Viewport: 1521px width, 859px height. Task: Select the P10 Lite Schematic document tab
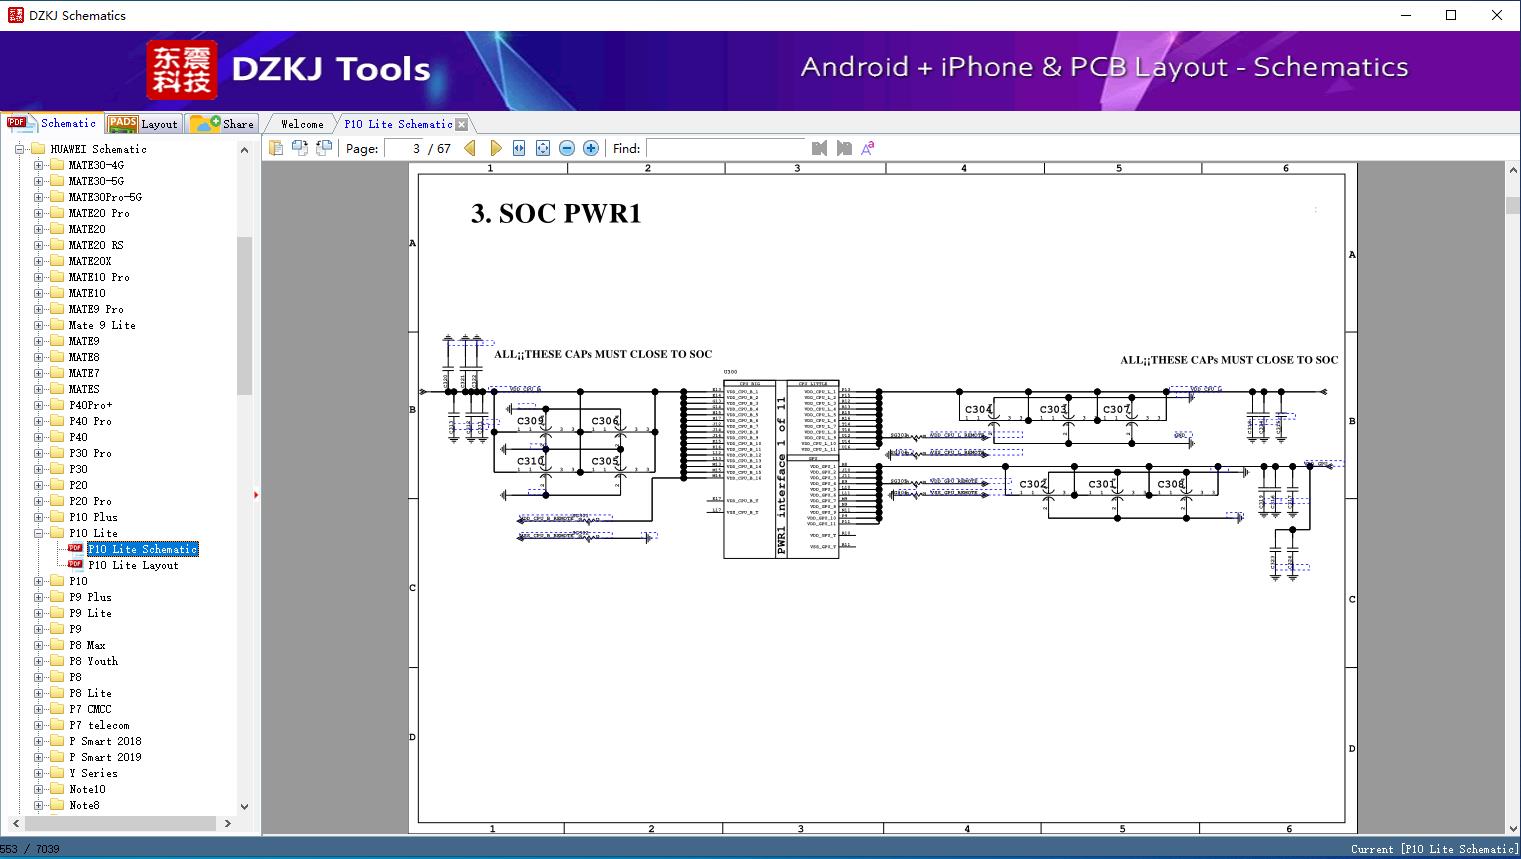(x=398, y=124)
